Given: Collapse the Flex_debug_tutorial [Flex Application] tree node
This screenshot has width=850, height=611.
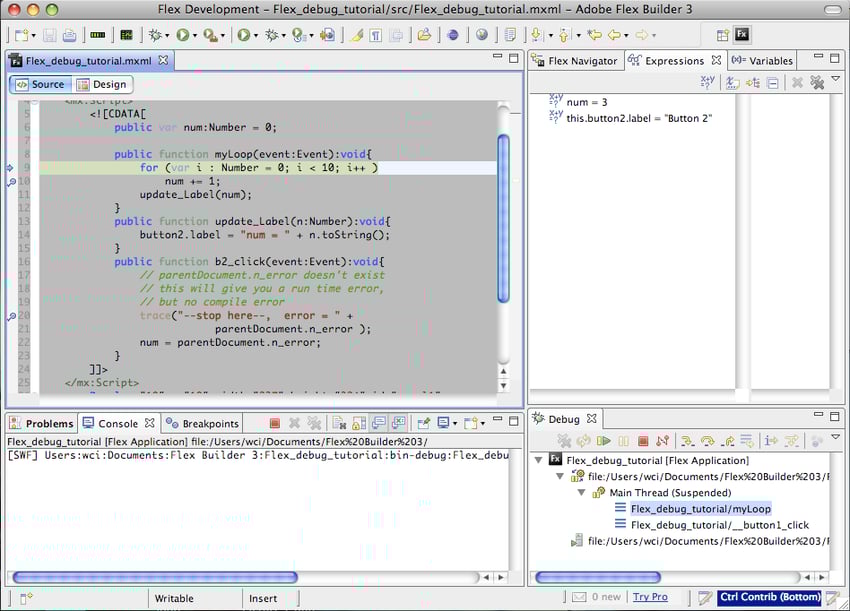Looking at the screenshot, I should tap(540, 460).
